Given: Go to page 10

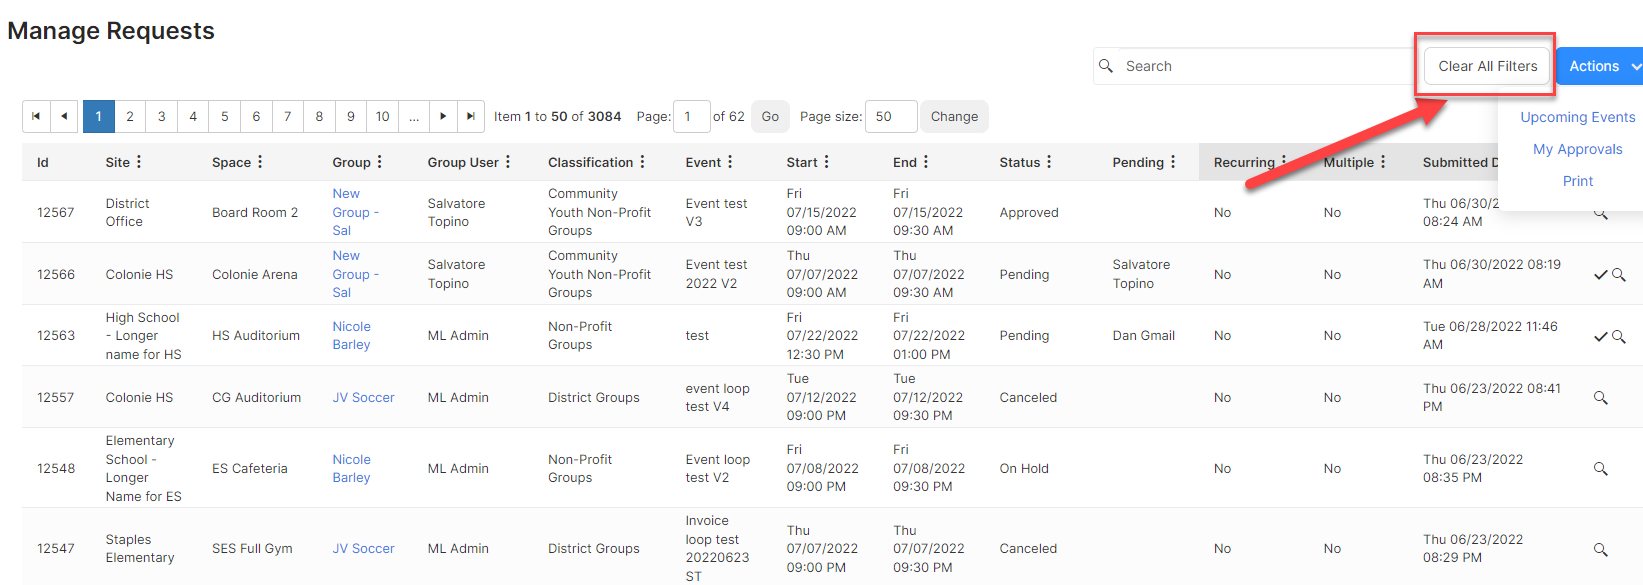Looking at the screenshot, I should click(x=382, y=116).
